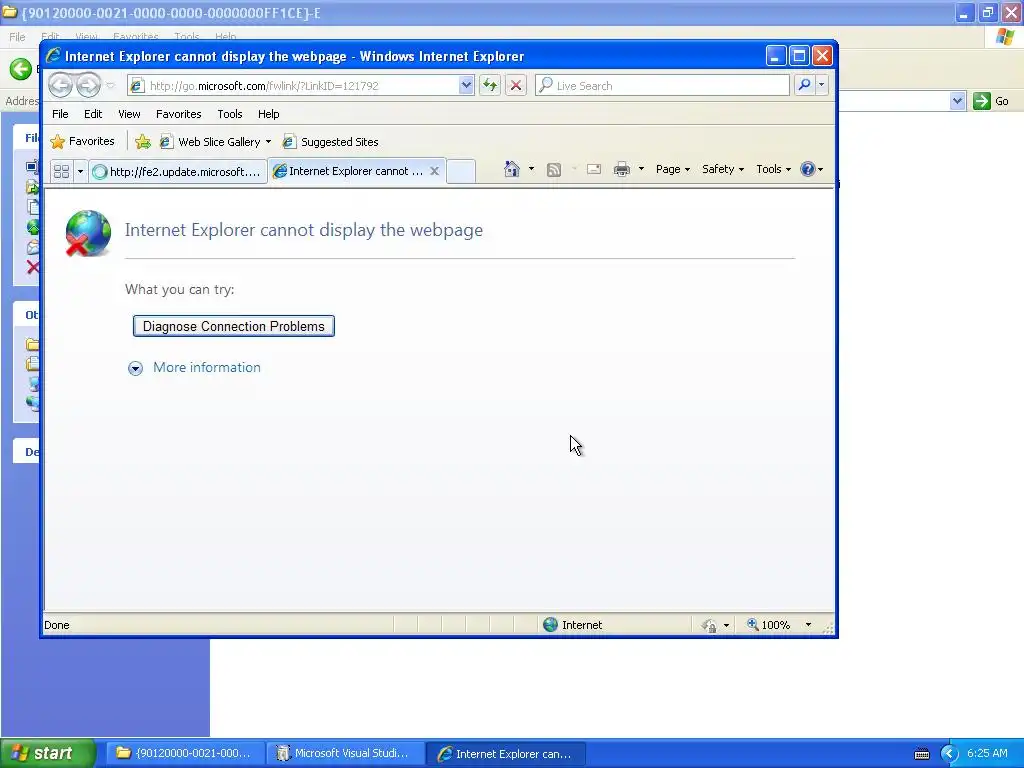Print the page with printer icon
Viewport: 1024px width, 768px height.
click(622, 170)
